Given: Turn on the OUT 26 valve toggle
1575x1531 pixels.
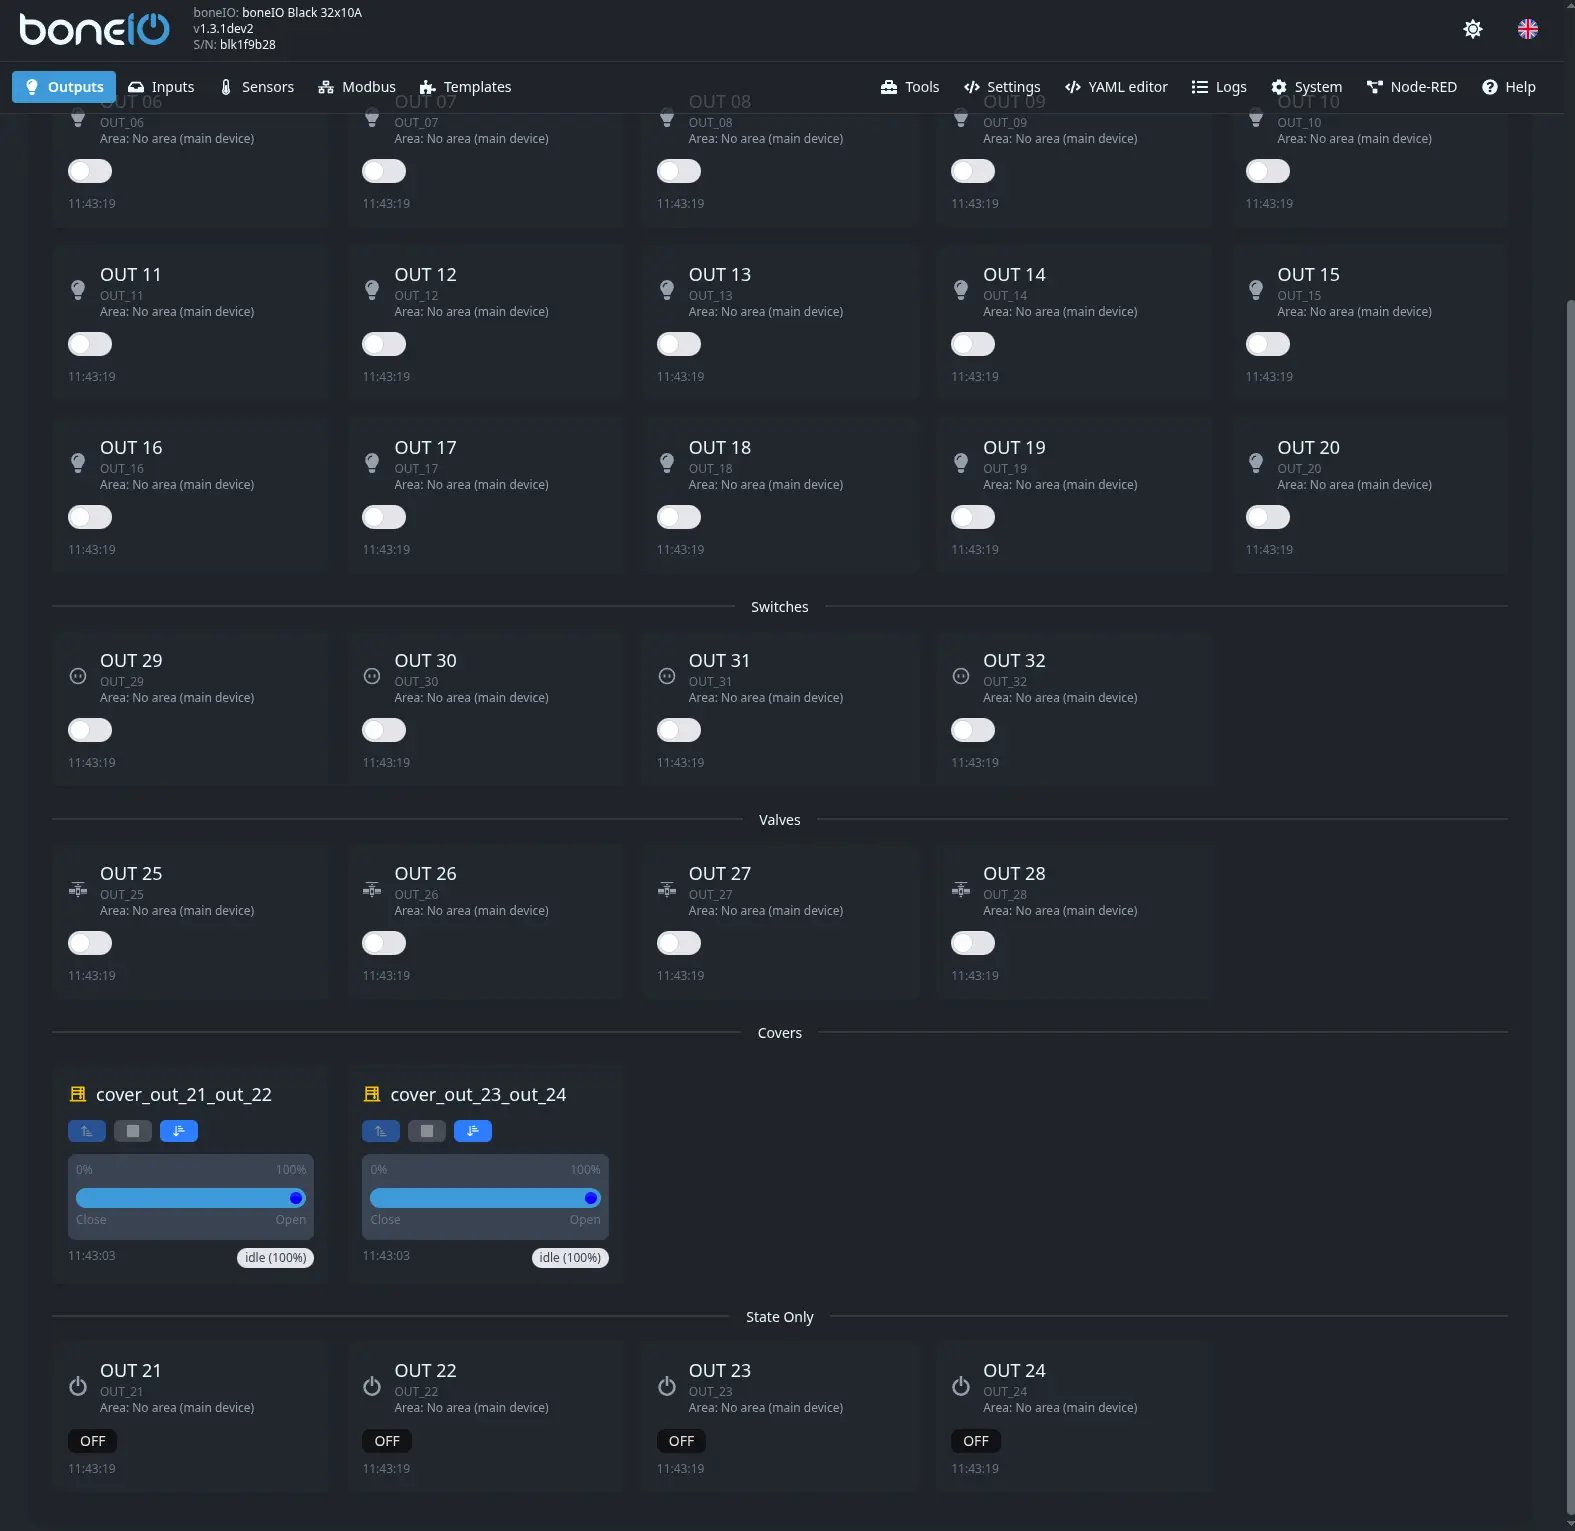Looking at the screenshot, I should pyautogui.click(x=384, y=943).
